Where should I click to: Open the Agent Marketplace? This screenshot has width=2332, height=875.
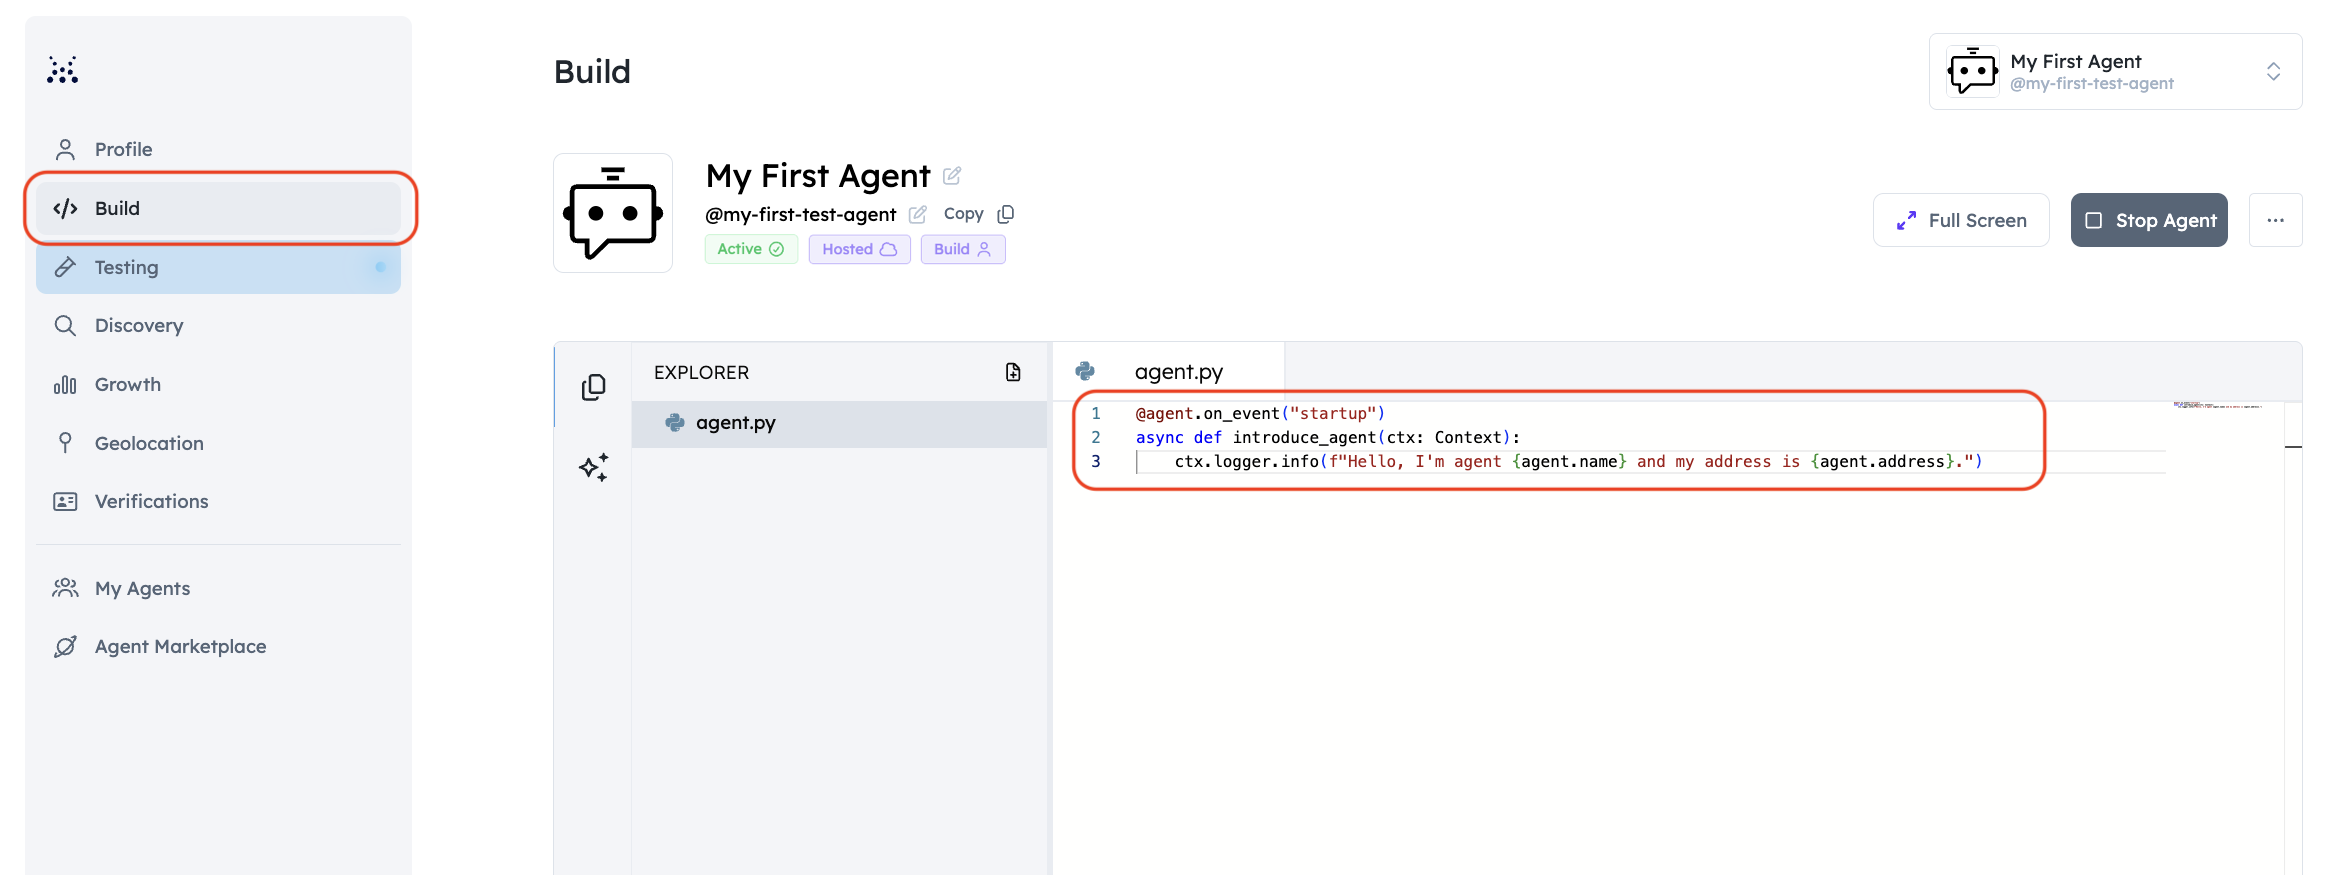pyautogui.click(x=218, y=646)
